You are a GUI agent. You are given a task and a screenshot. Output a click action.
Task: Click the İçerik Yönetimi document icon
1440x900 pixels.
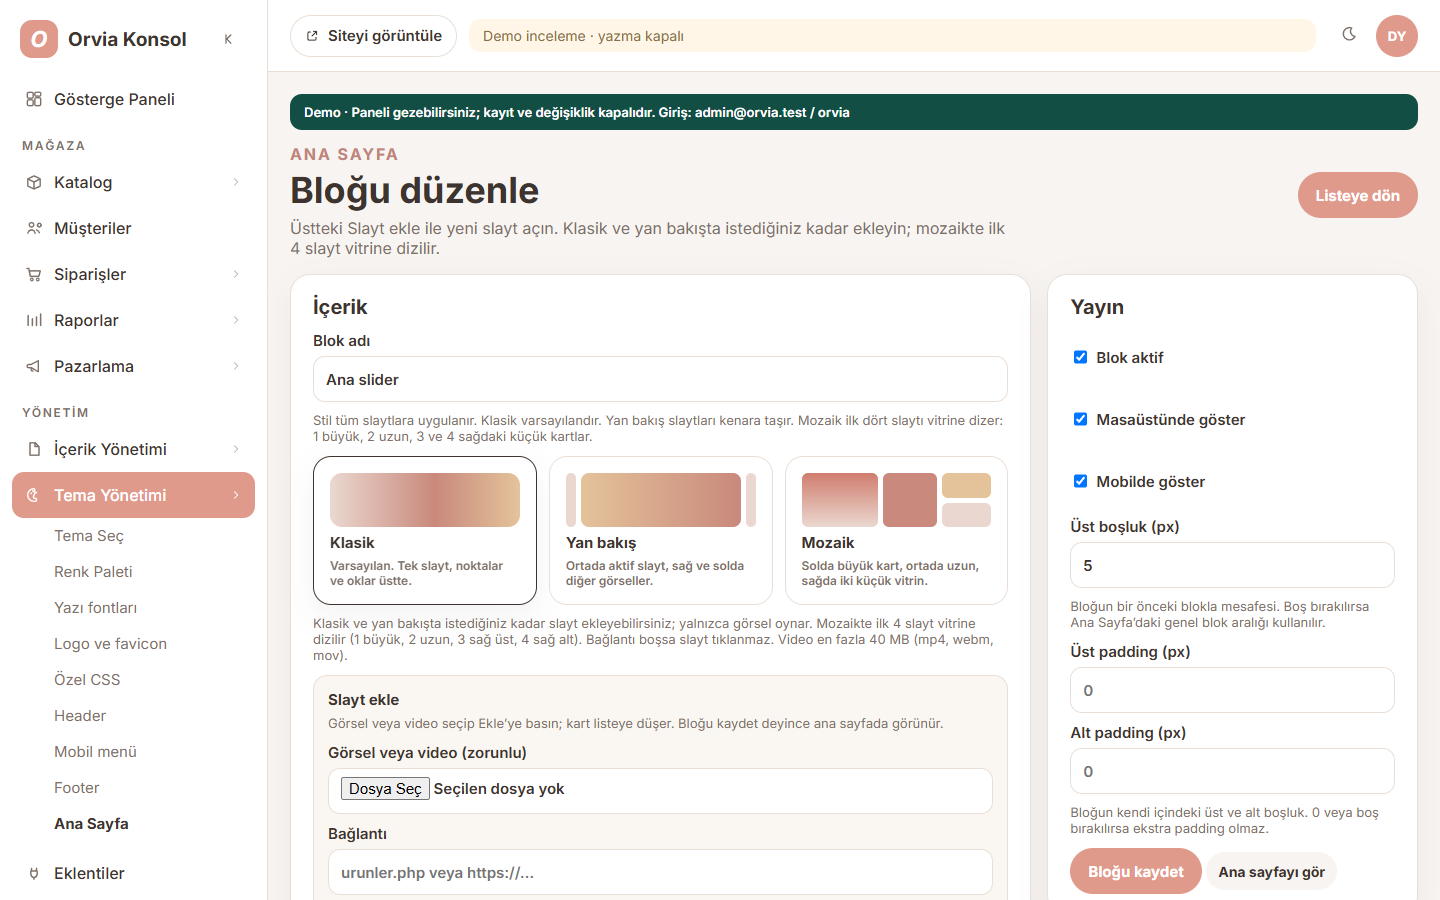34,449
